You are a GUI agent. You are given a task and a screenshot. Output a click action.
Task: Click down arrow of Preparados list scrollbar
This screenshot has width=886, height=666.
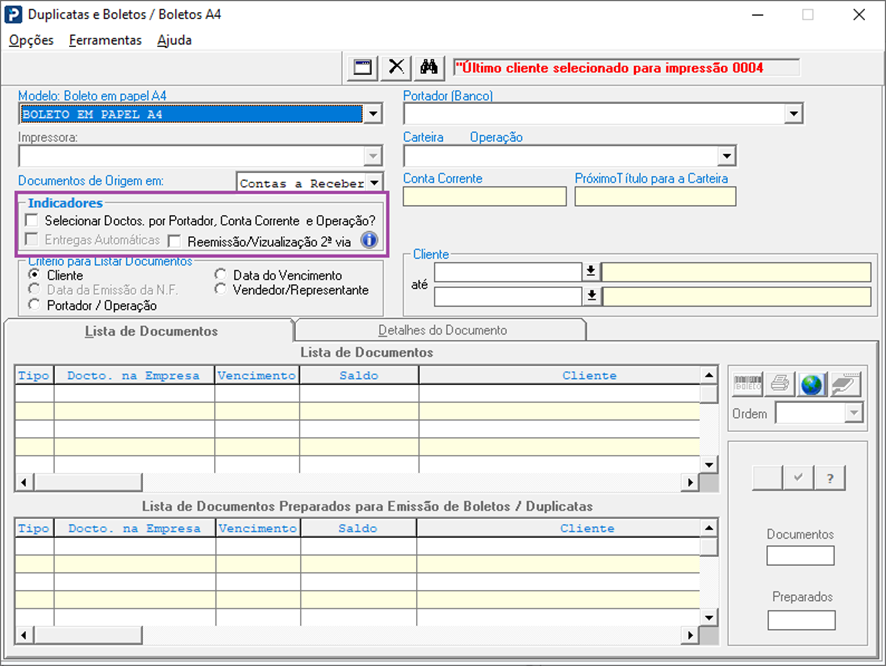(709, 617)
